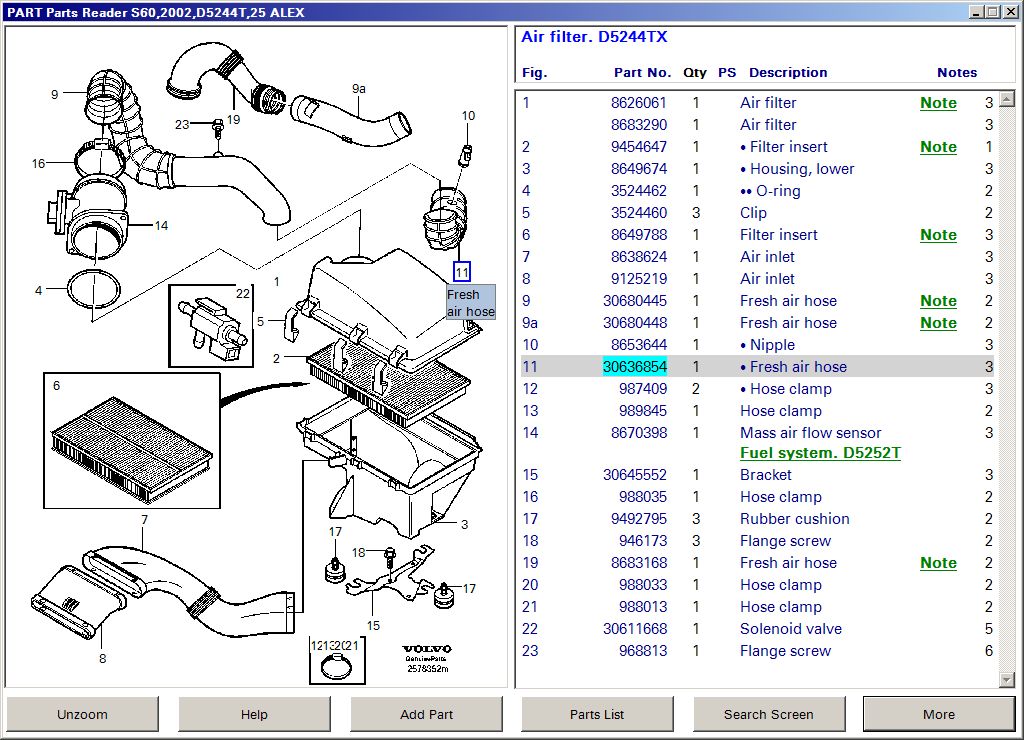
Task: Close the Parts Reader window
Action: click(1009, 12)
